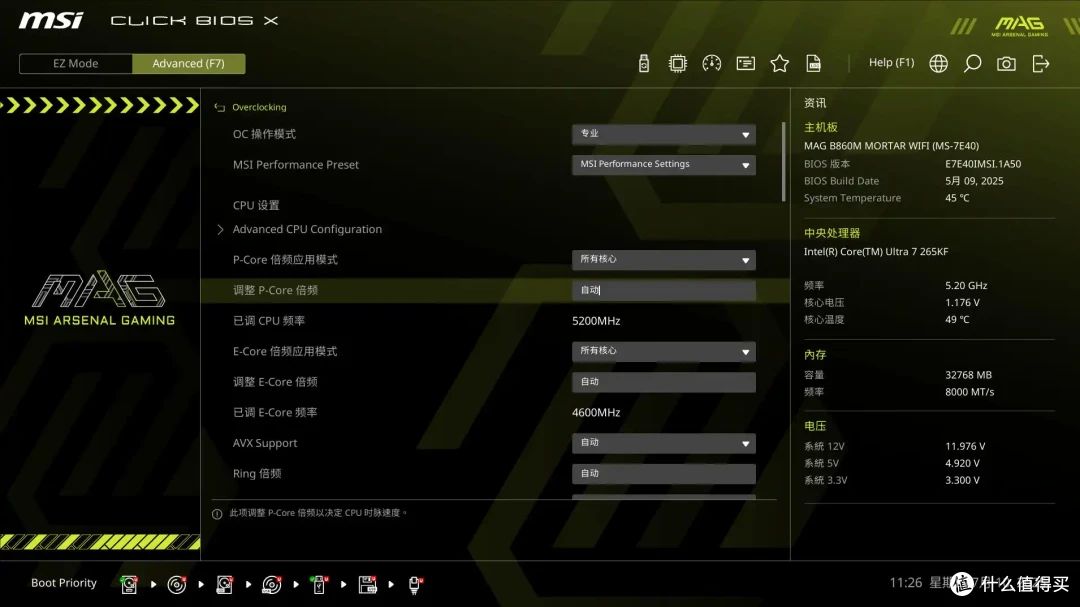The height and width of the screenshot is (607, 1080).
Task: Open the E-Core 倍频应用模式 dropdown
Action: [x=663, y=351]
